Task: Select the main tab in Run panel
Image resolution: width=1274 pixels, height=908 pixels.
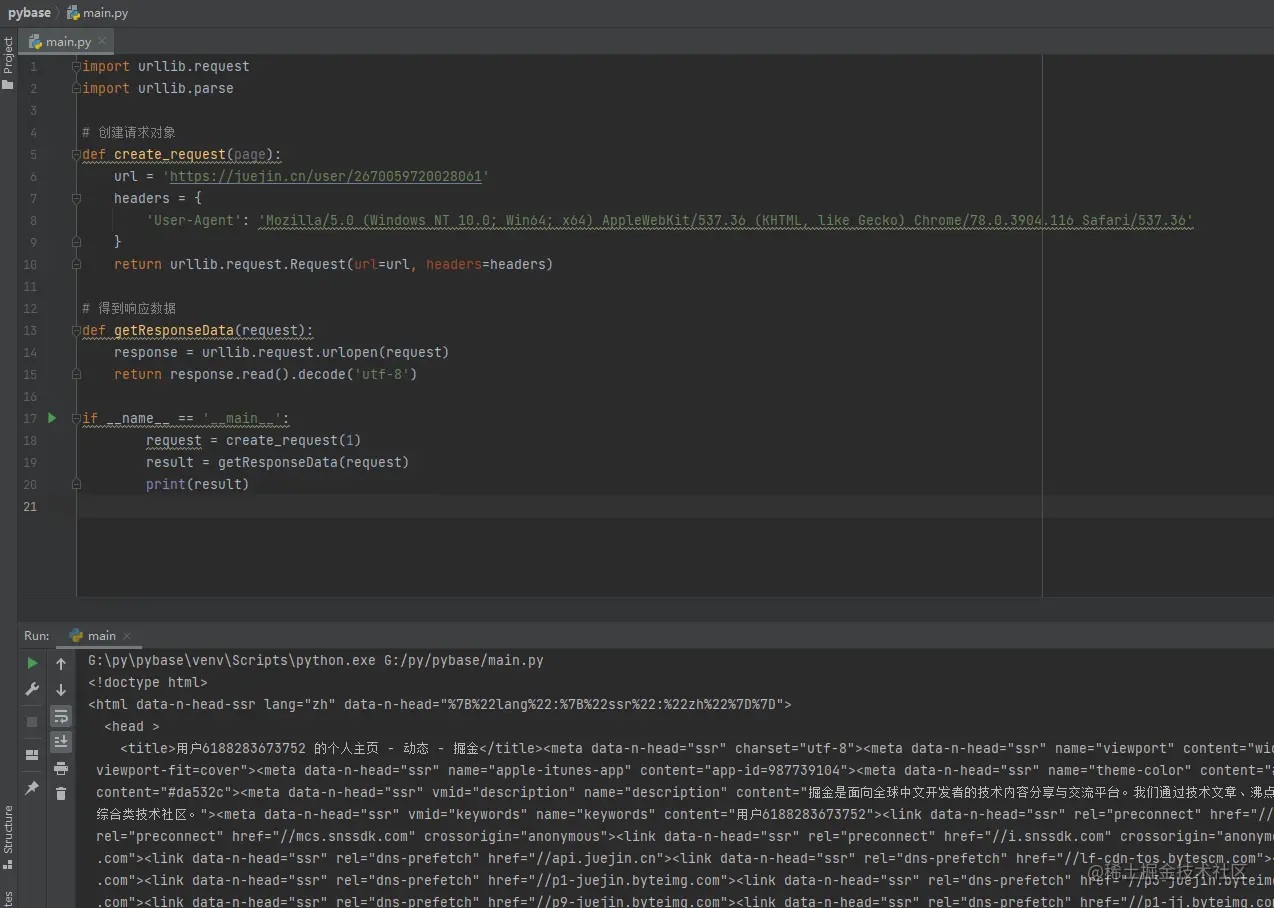Action: click(x=101, y=635)
